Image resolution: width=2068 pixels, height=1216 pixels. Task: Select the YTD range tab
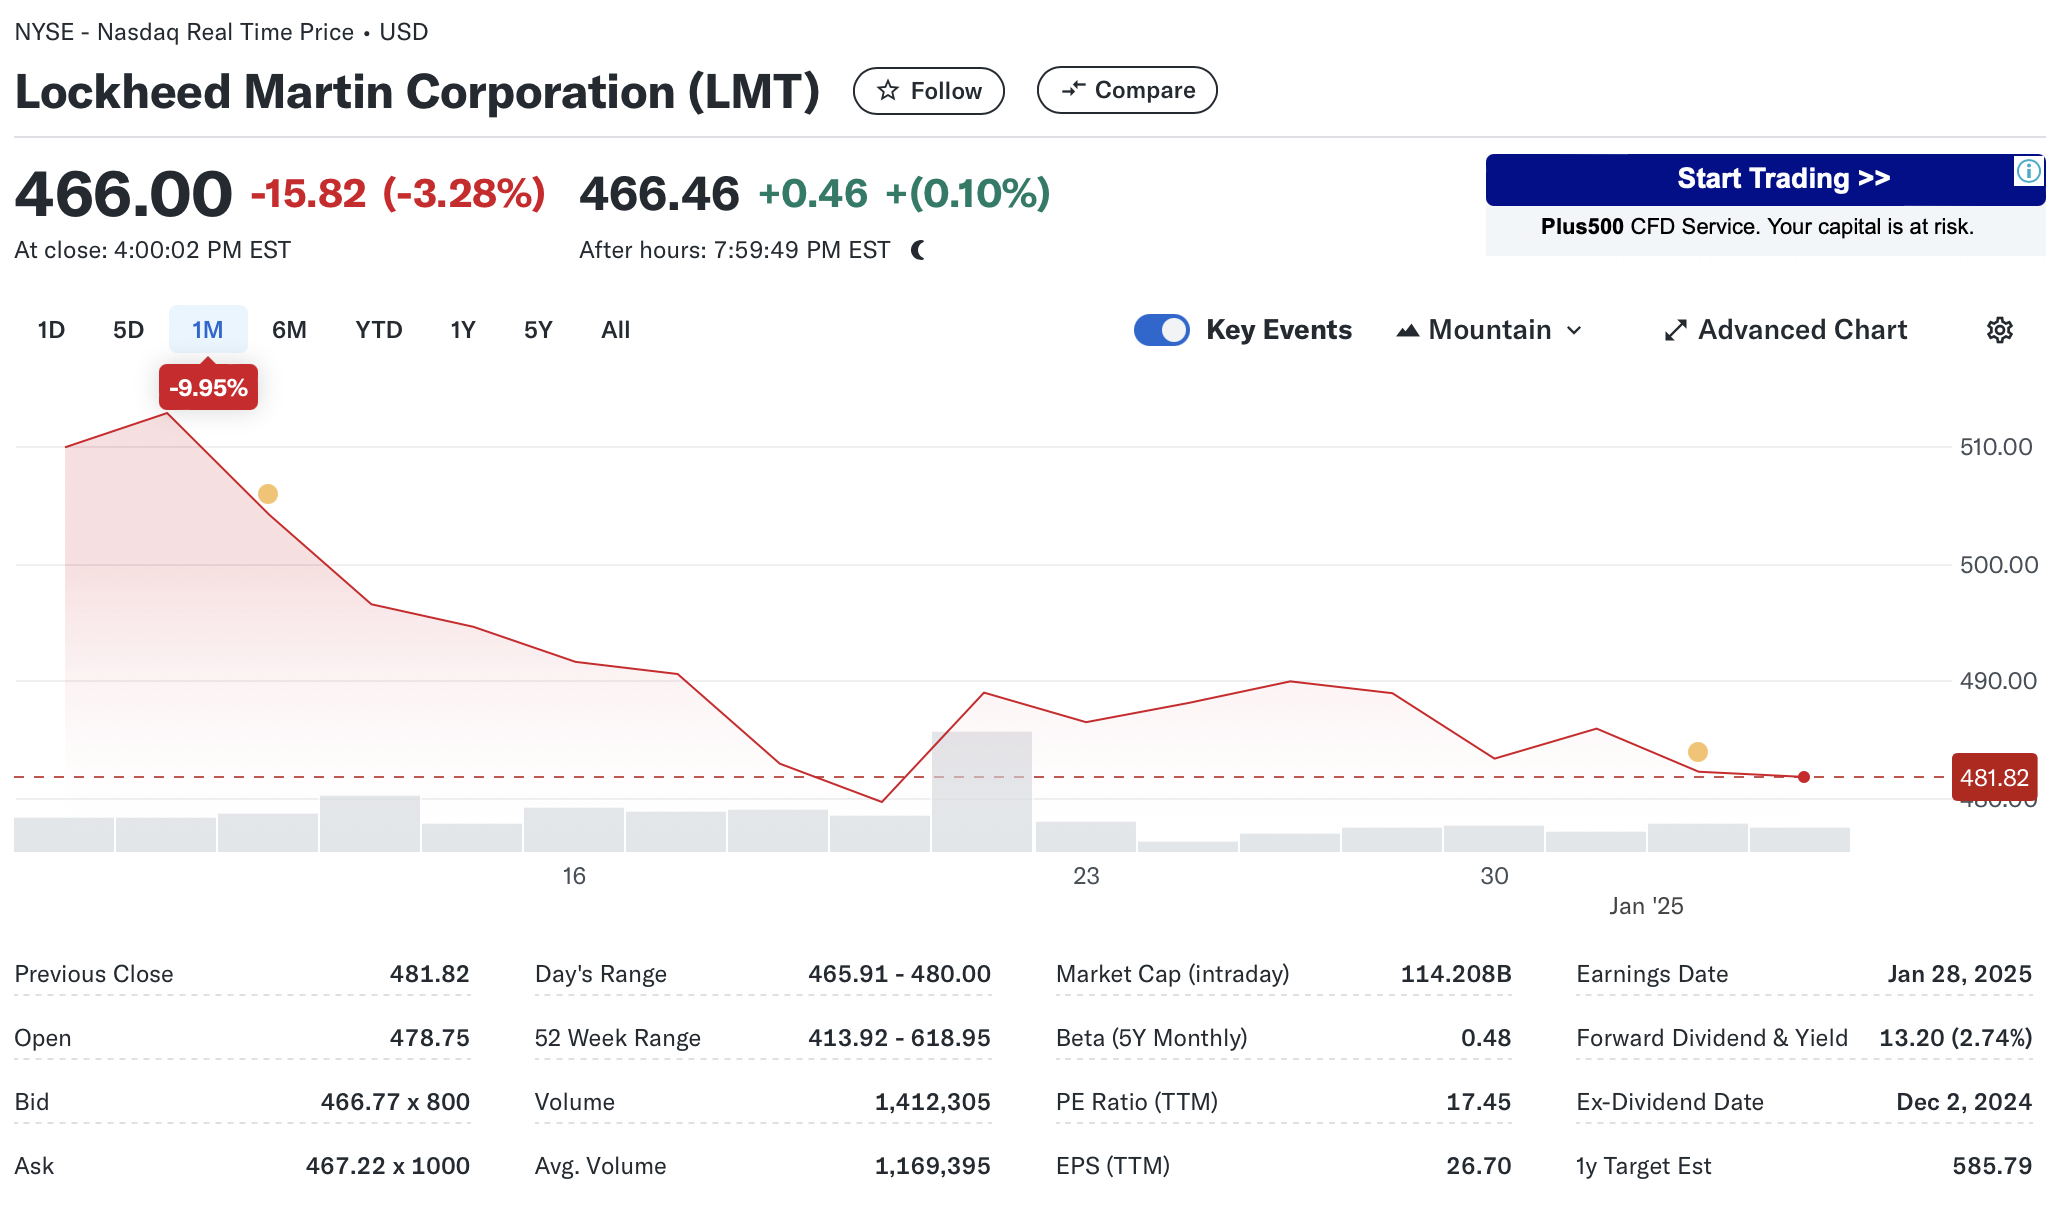coord(378,330)
